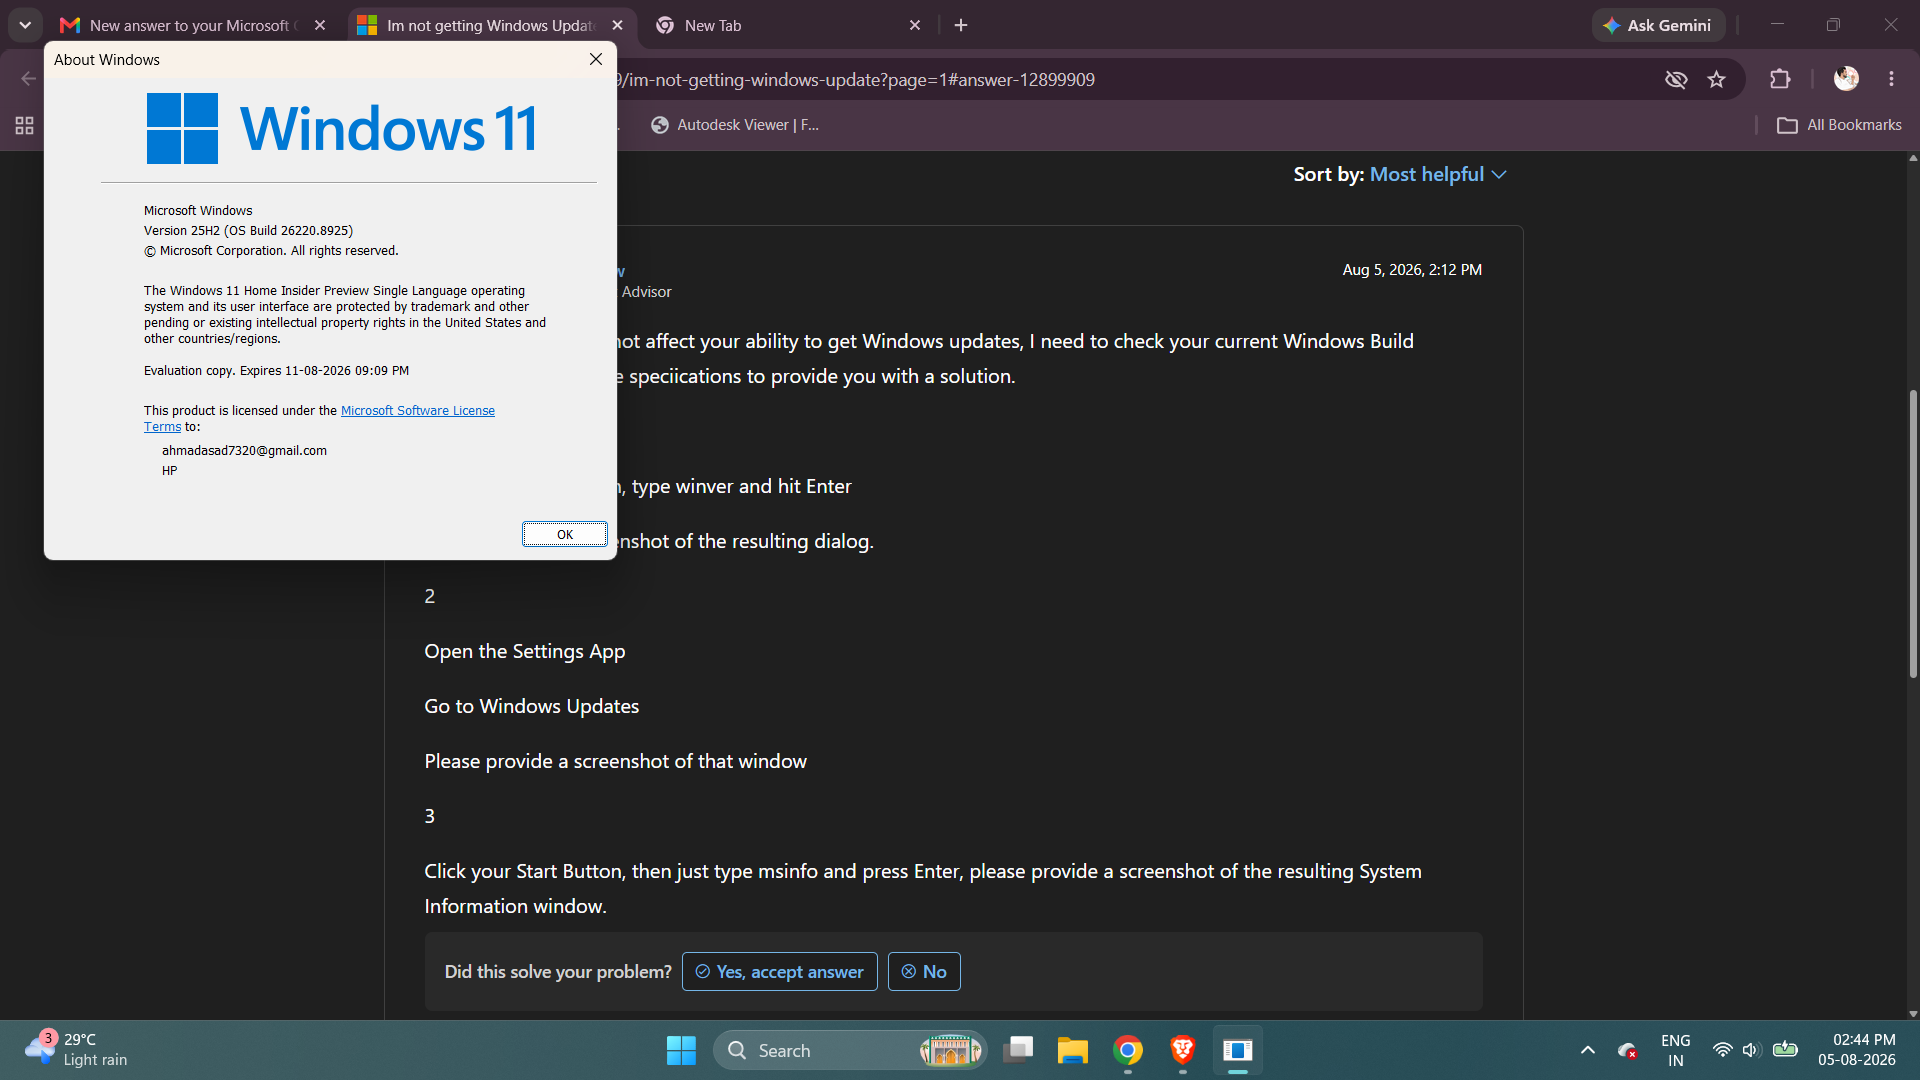Click the Ask Gemini button

(x=1658, y=25)
